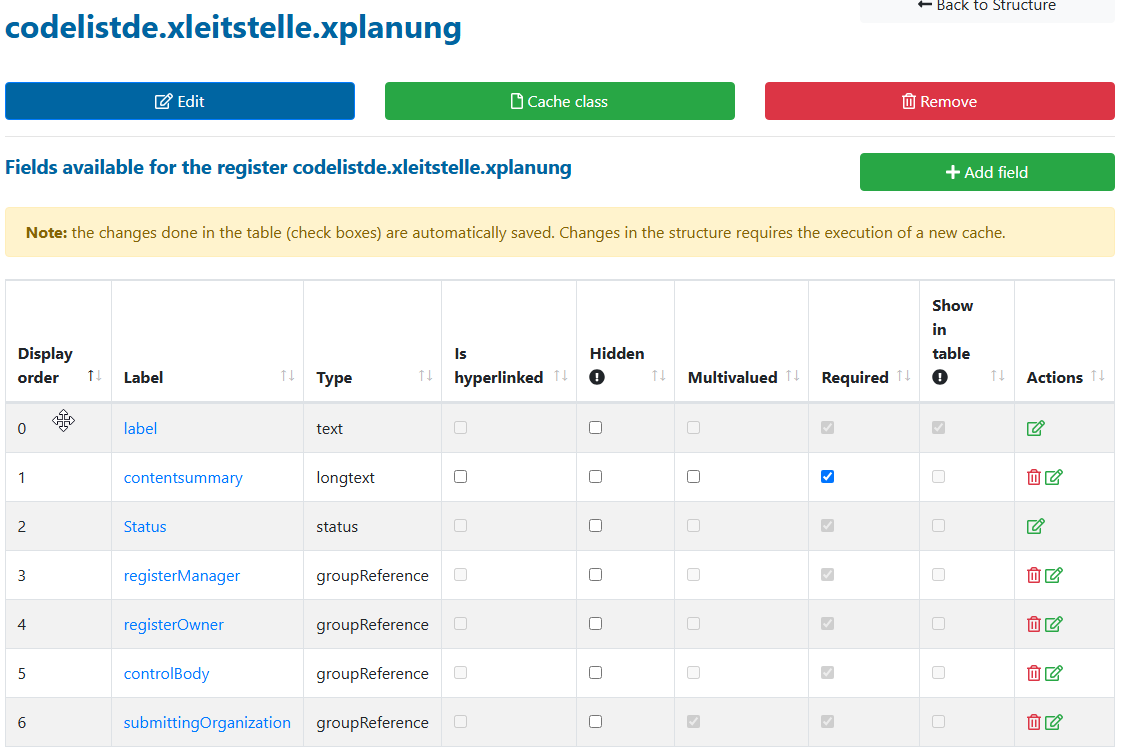Image resolution: width=1128 pixels, height=749 pixels.
Task: Click edit icon for registerOwner row
Action: coord(1053,624)
